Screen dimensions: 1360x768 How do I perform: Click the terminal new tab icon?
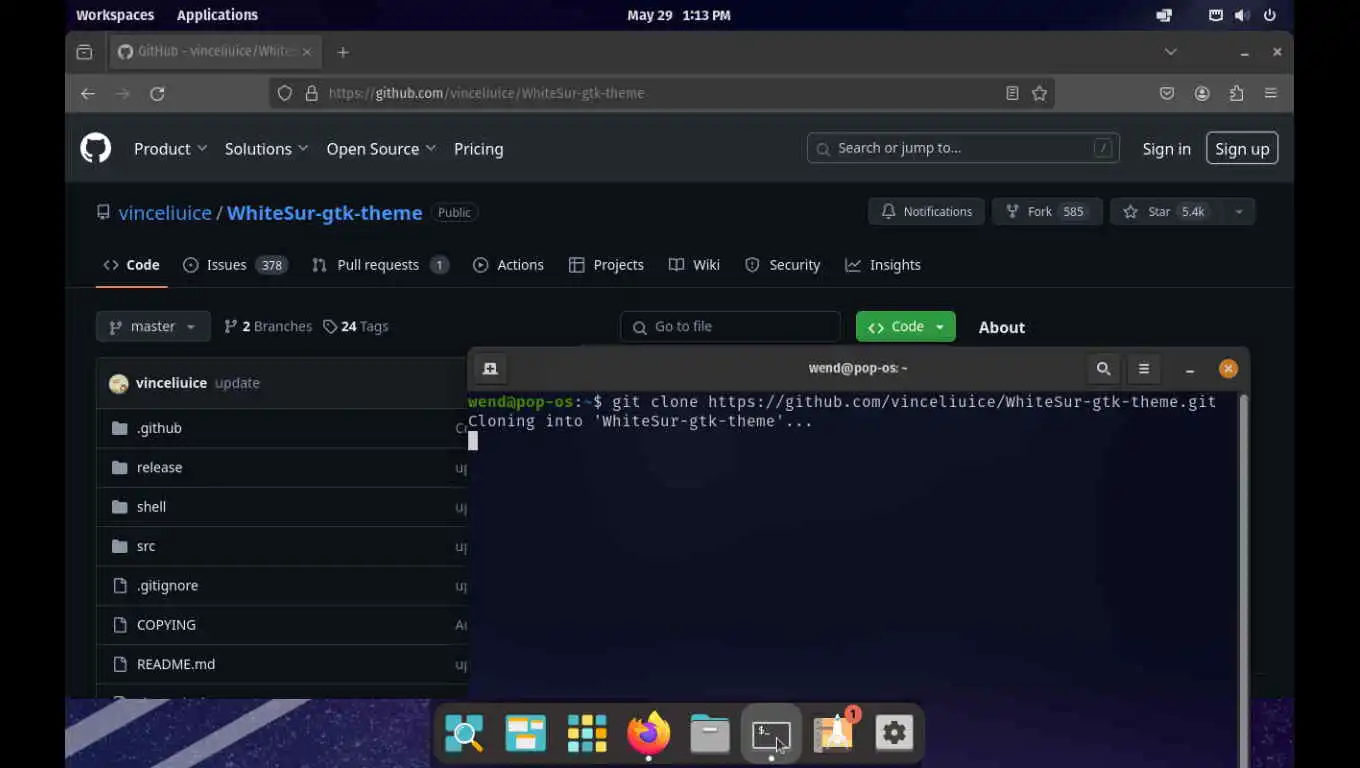tap(490, 368)
